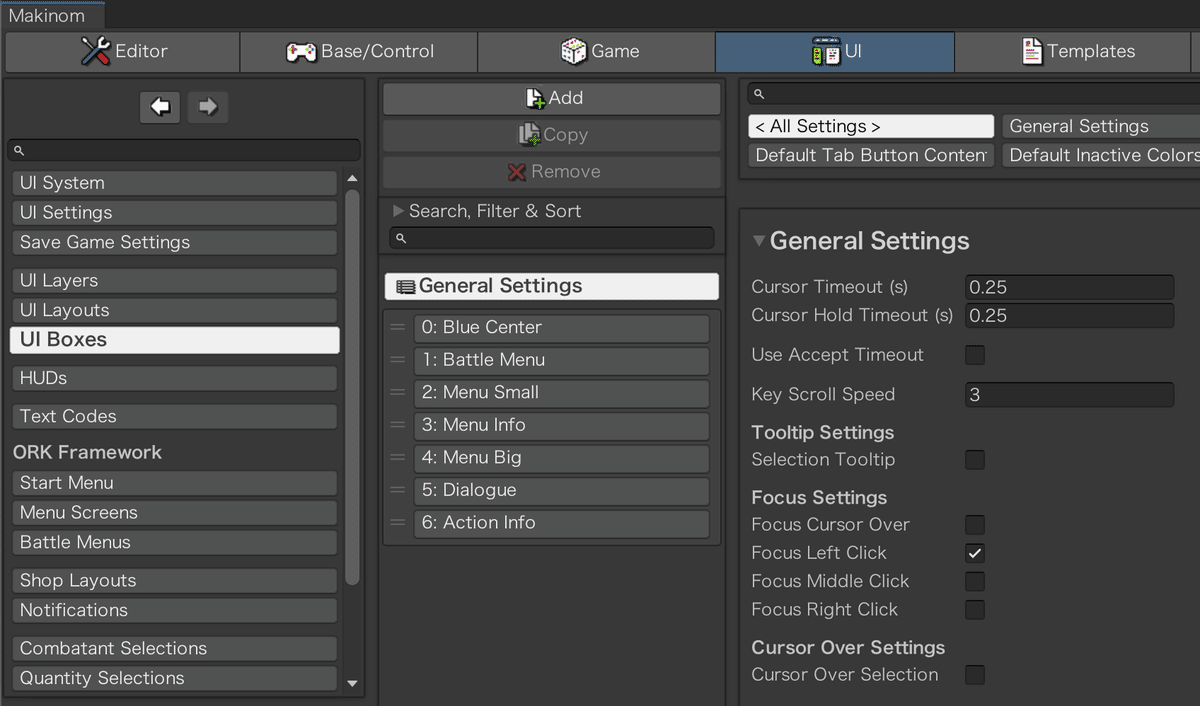Collapse the General Settings section foldout
Viewport: 1200px width, 706px height.
tap(759, 241)
